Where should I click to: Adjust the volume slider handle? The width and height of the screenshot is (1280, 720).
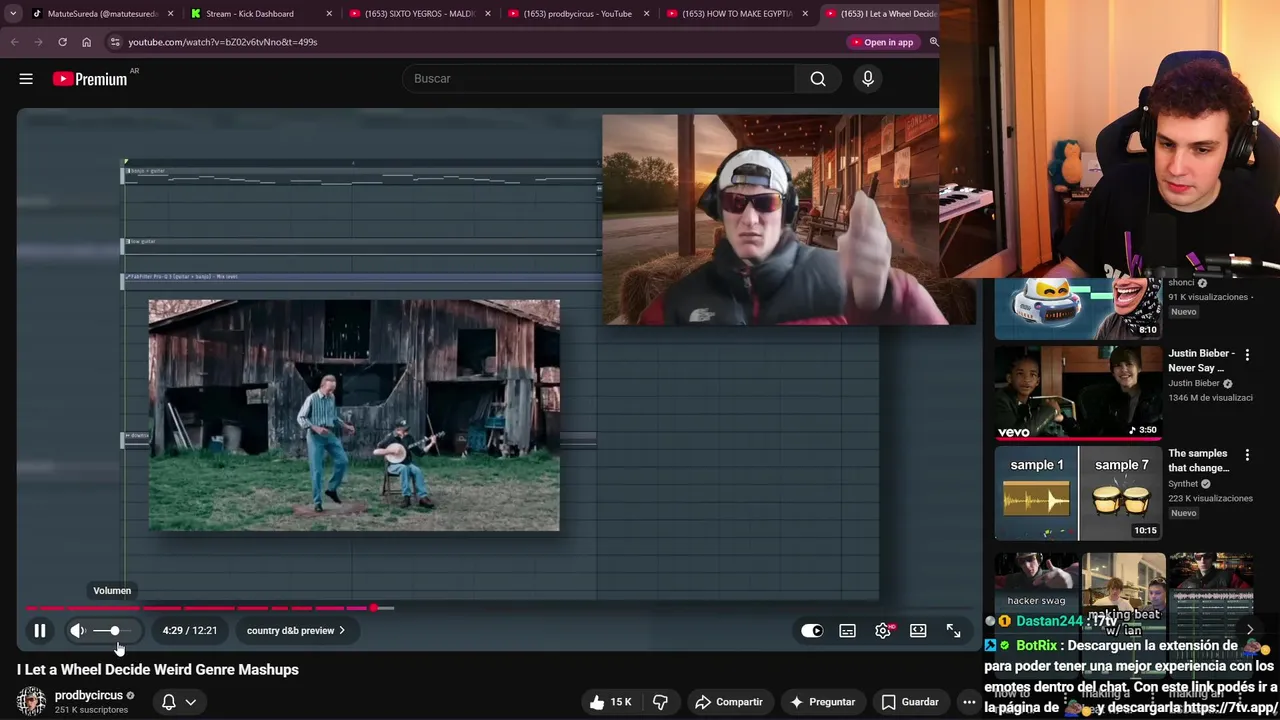pos(114,631)
